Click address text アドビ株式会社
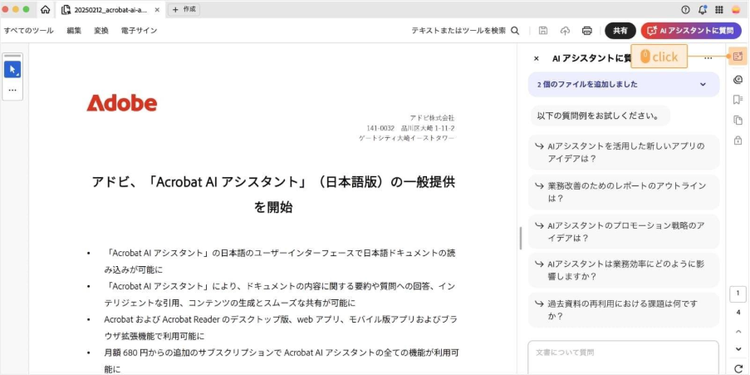The image size is (750, 375). point(432,118)
